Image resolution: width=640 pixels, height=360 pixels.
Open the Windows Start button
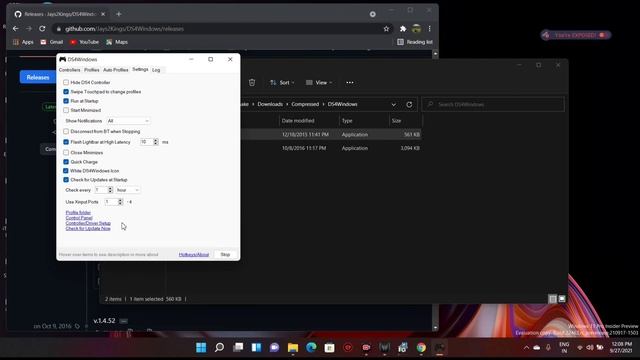coord(201,347)
